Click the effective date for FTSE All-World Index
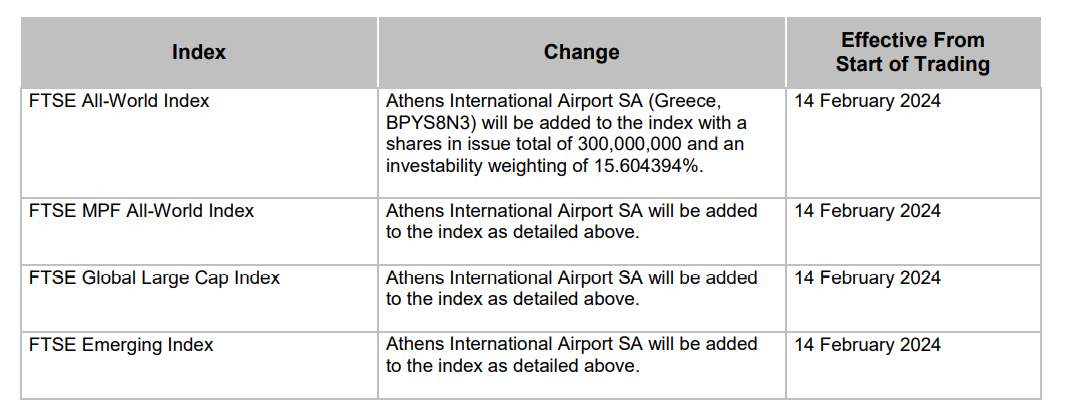1068x414 pixels. tap(867, 101)
